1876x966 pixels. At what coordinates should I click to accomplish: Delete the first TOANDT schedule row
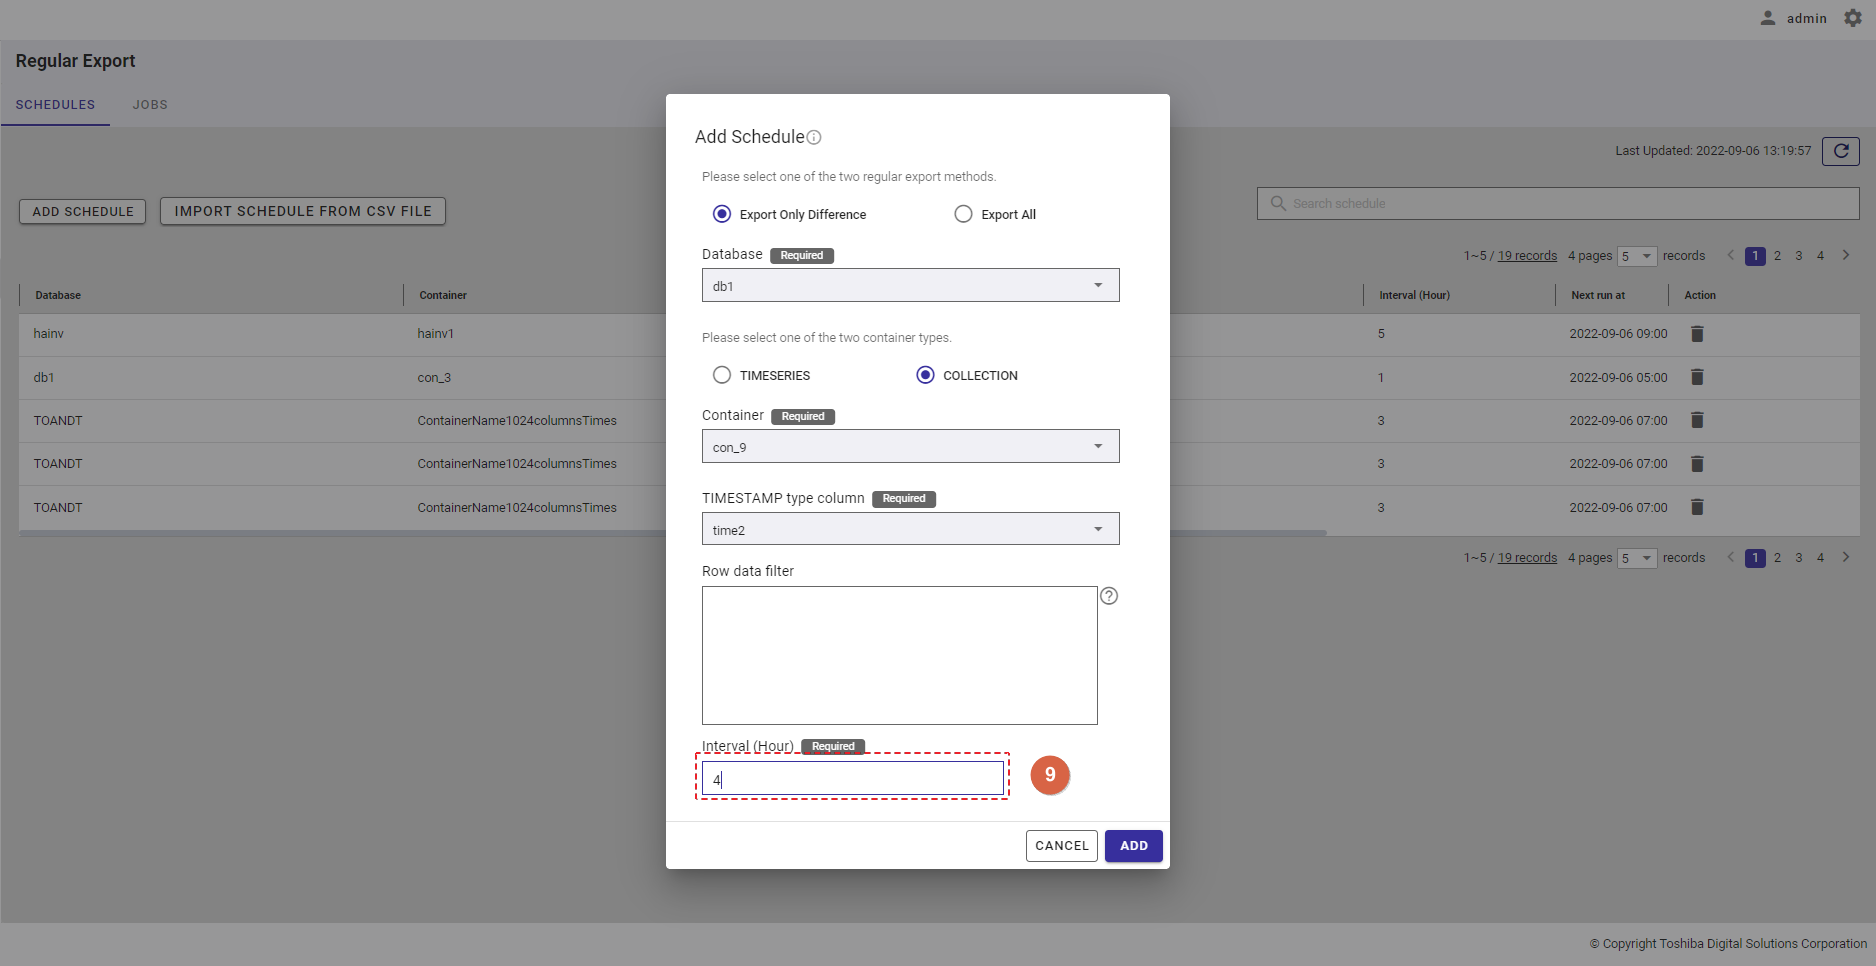[x=1697, y=420]
